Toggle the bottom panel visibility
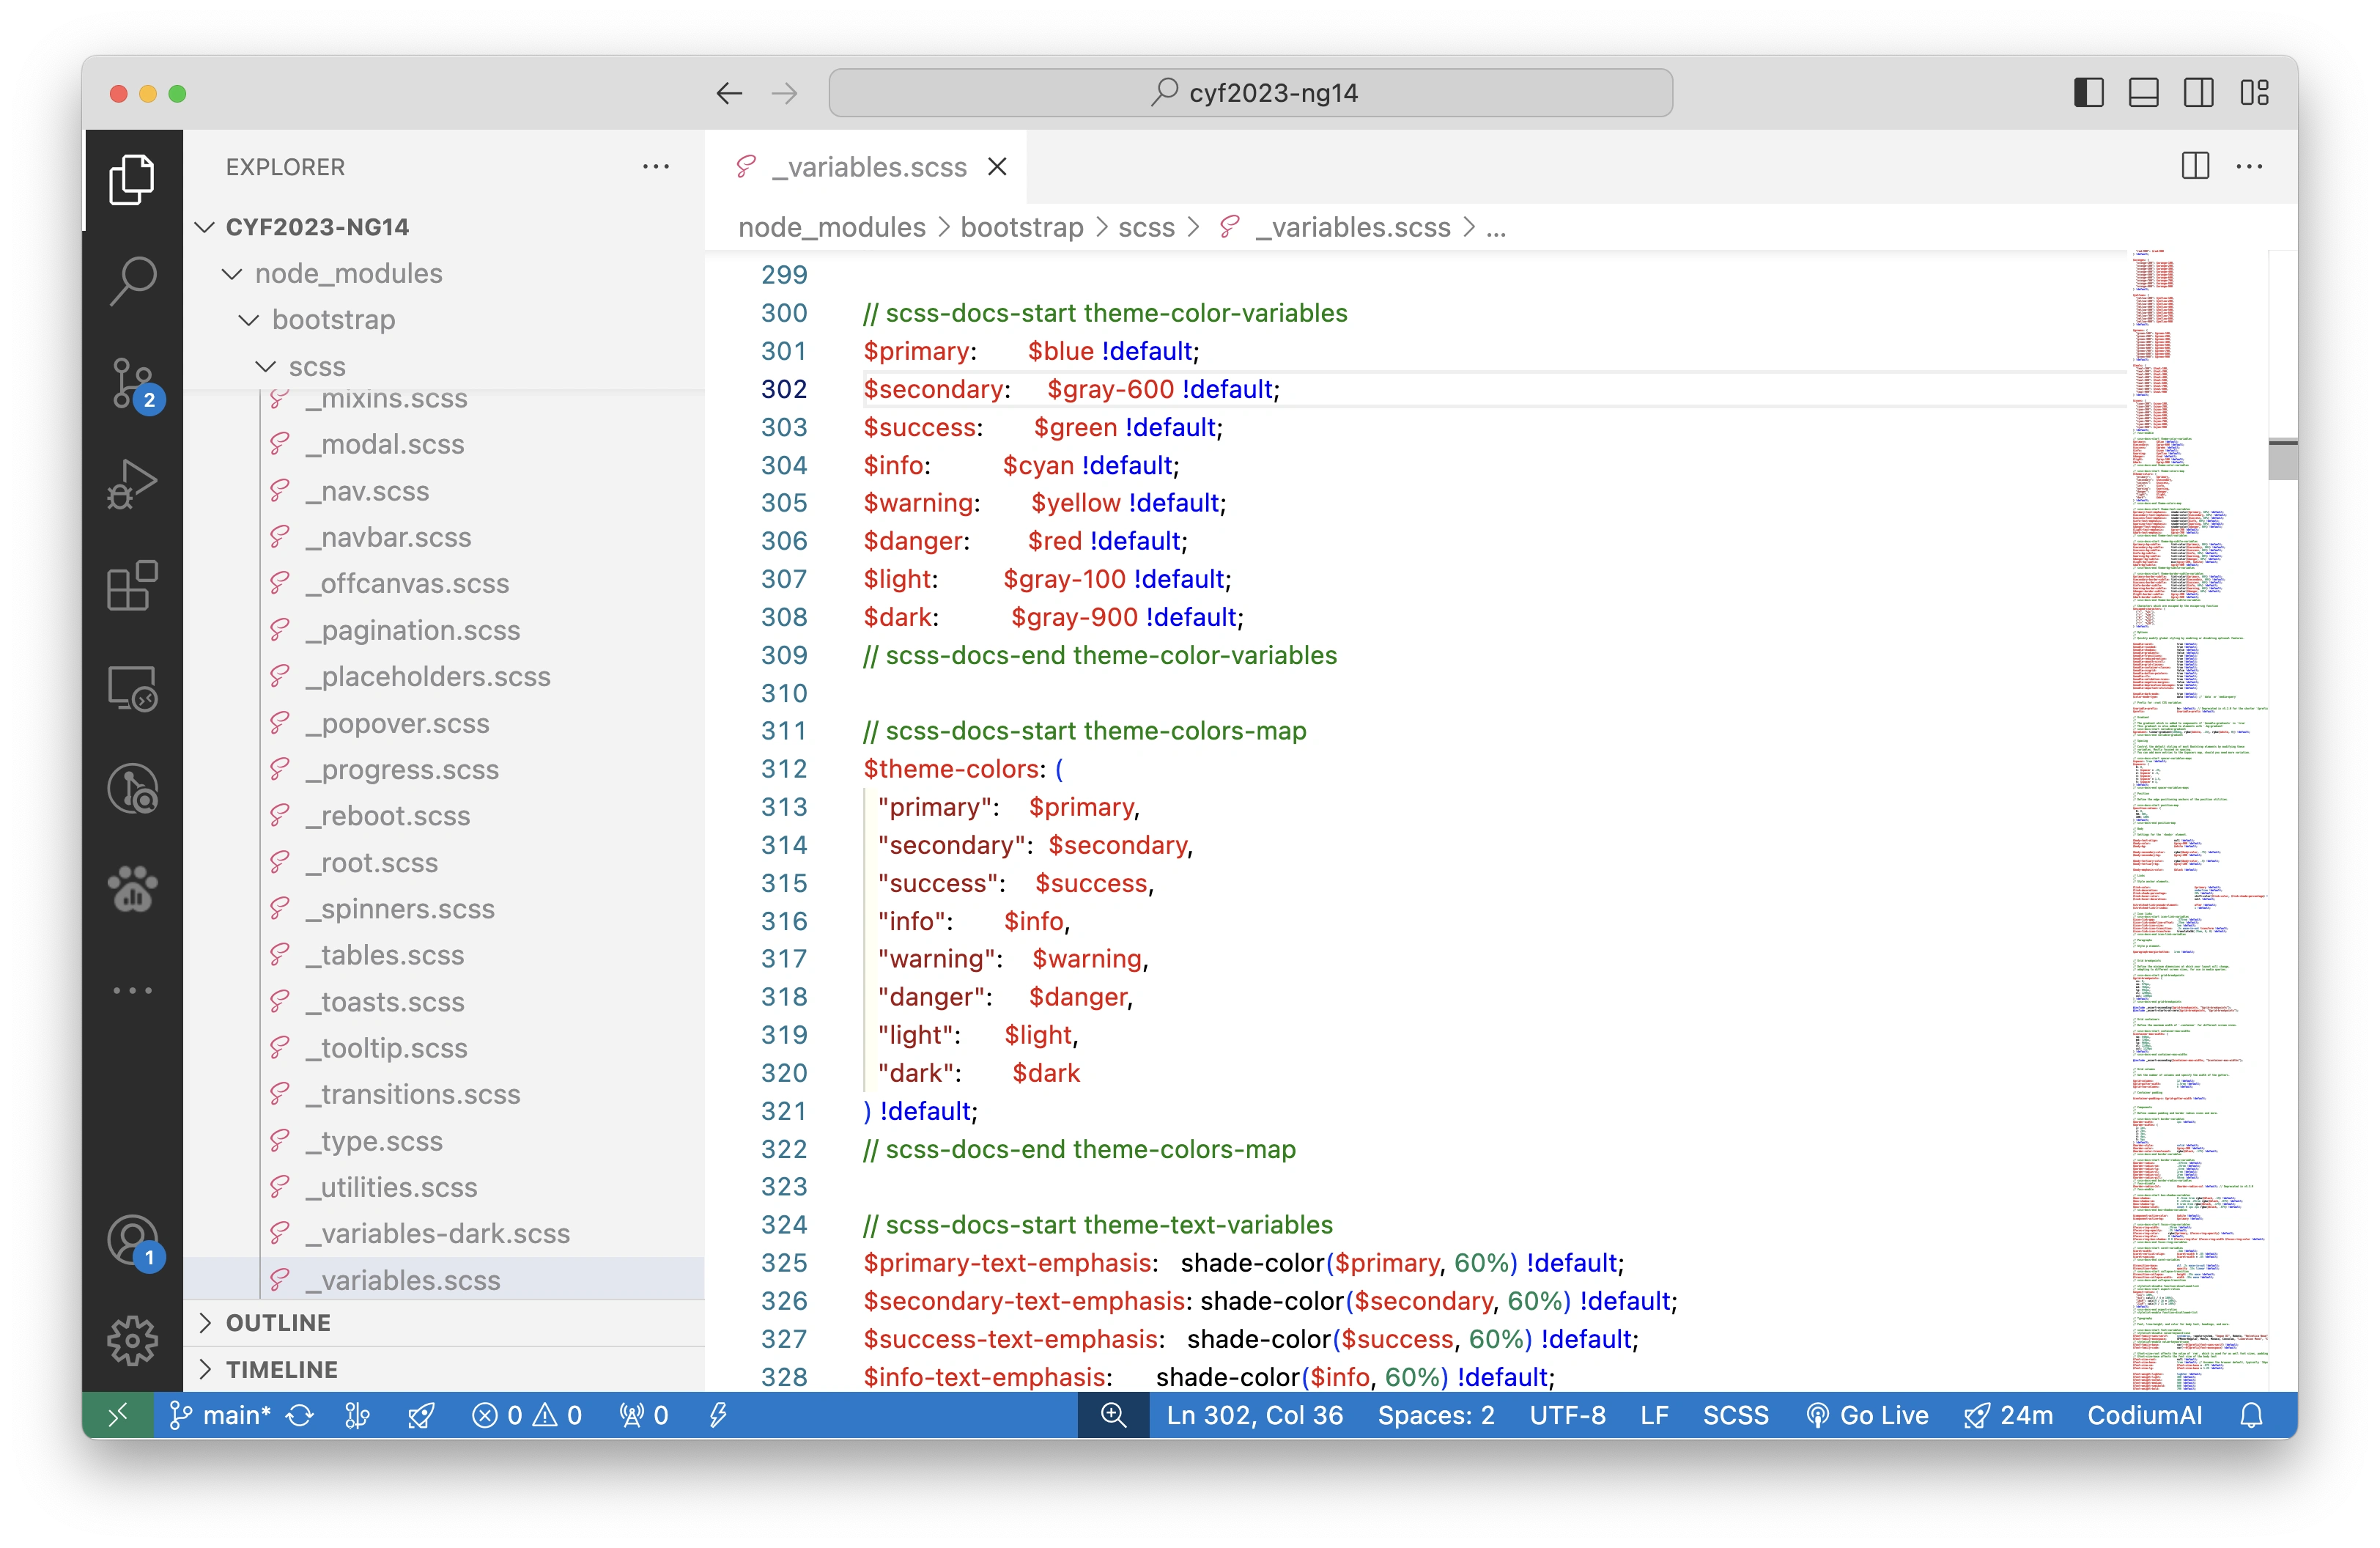This screenshot has height=1548, width=2380. [x=2144, y=93]
